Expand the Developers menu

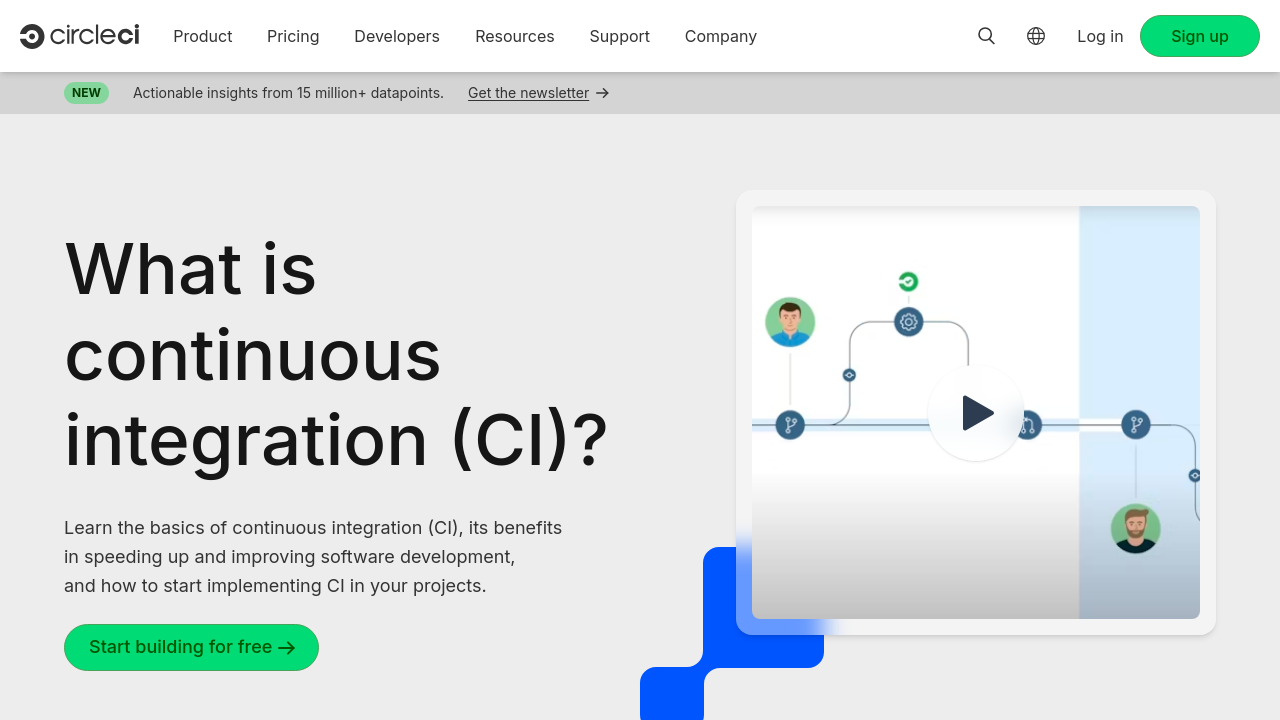point(397,36)
